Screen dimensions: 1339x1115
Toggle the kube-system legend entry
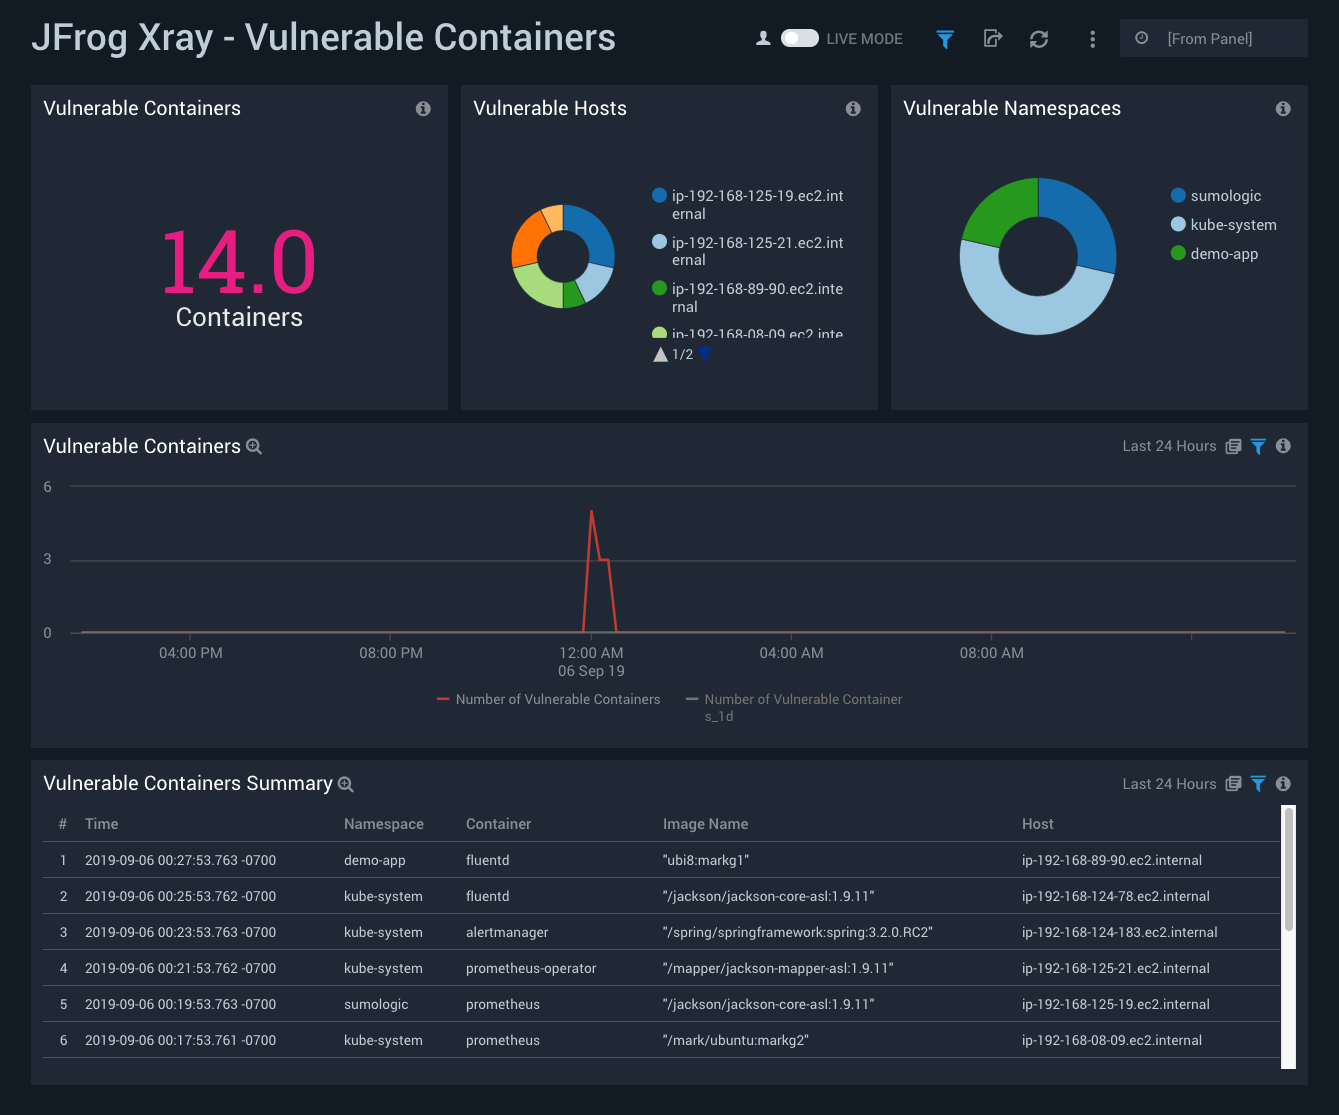(x=1233, y=225)
